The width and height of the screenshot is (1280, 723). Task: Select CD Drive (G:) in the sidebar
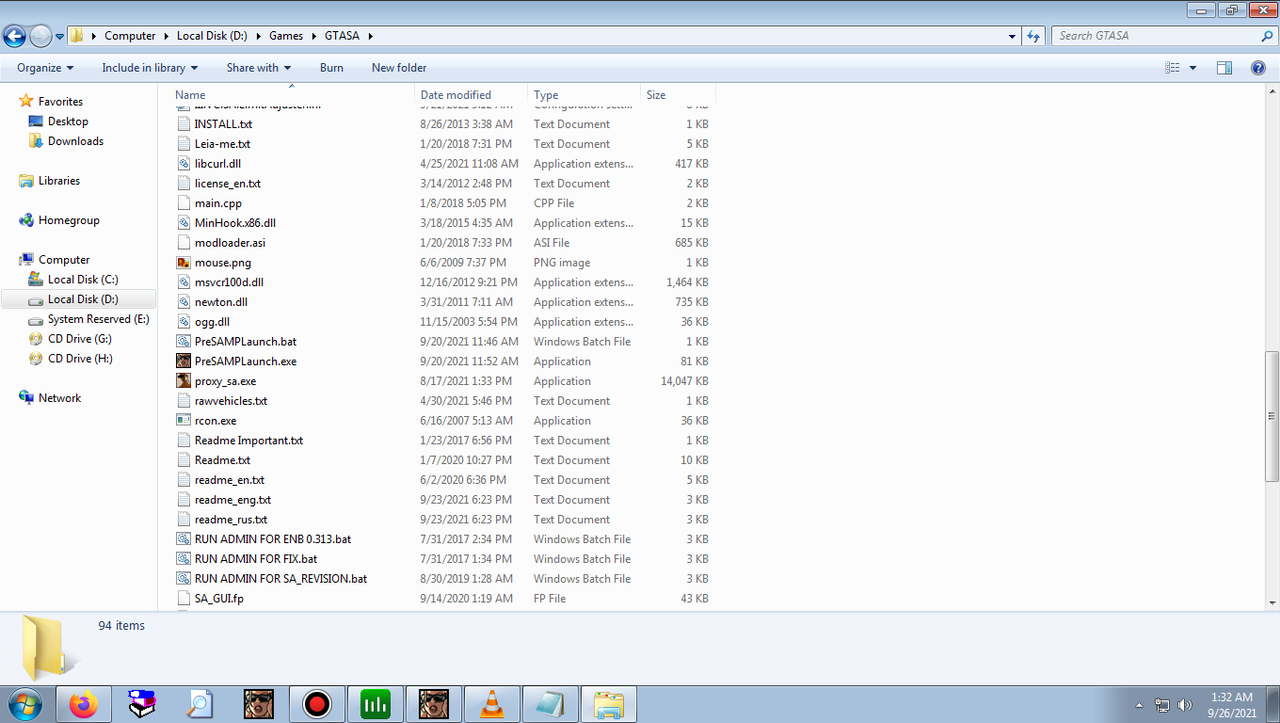tap(80, 339)
